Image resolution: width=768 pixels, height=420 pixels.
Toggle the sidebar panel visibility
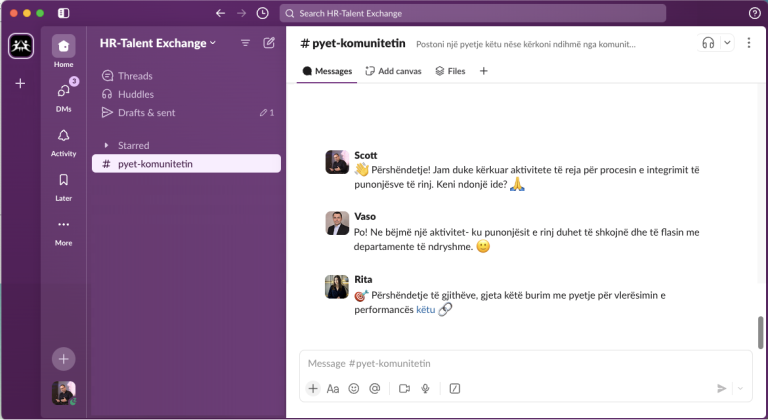(x=64, y=13)
